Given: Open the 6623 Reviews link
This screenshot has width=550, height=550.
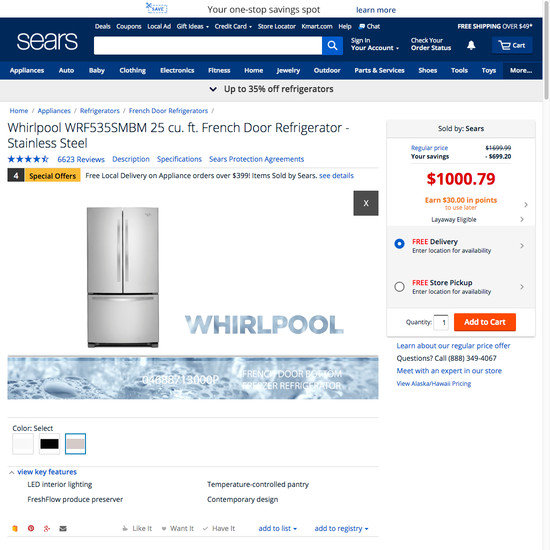Looking at the screenshot, I should (x=81, y=159).
